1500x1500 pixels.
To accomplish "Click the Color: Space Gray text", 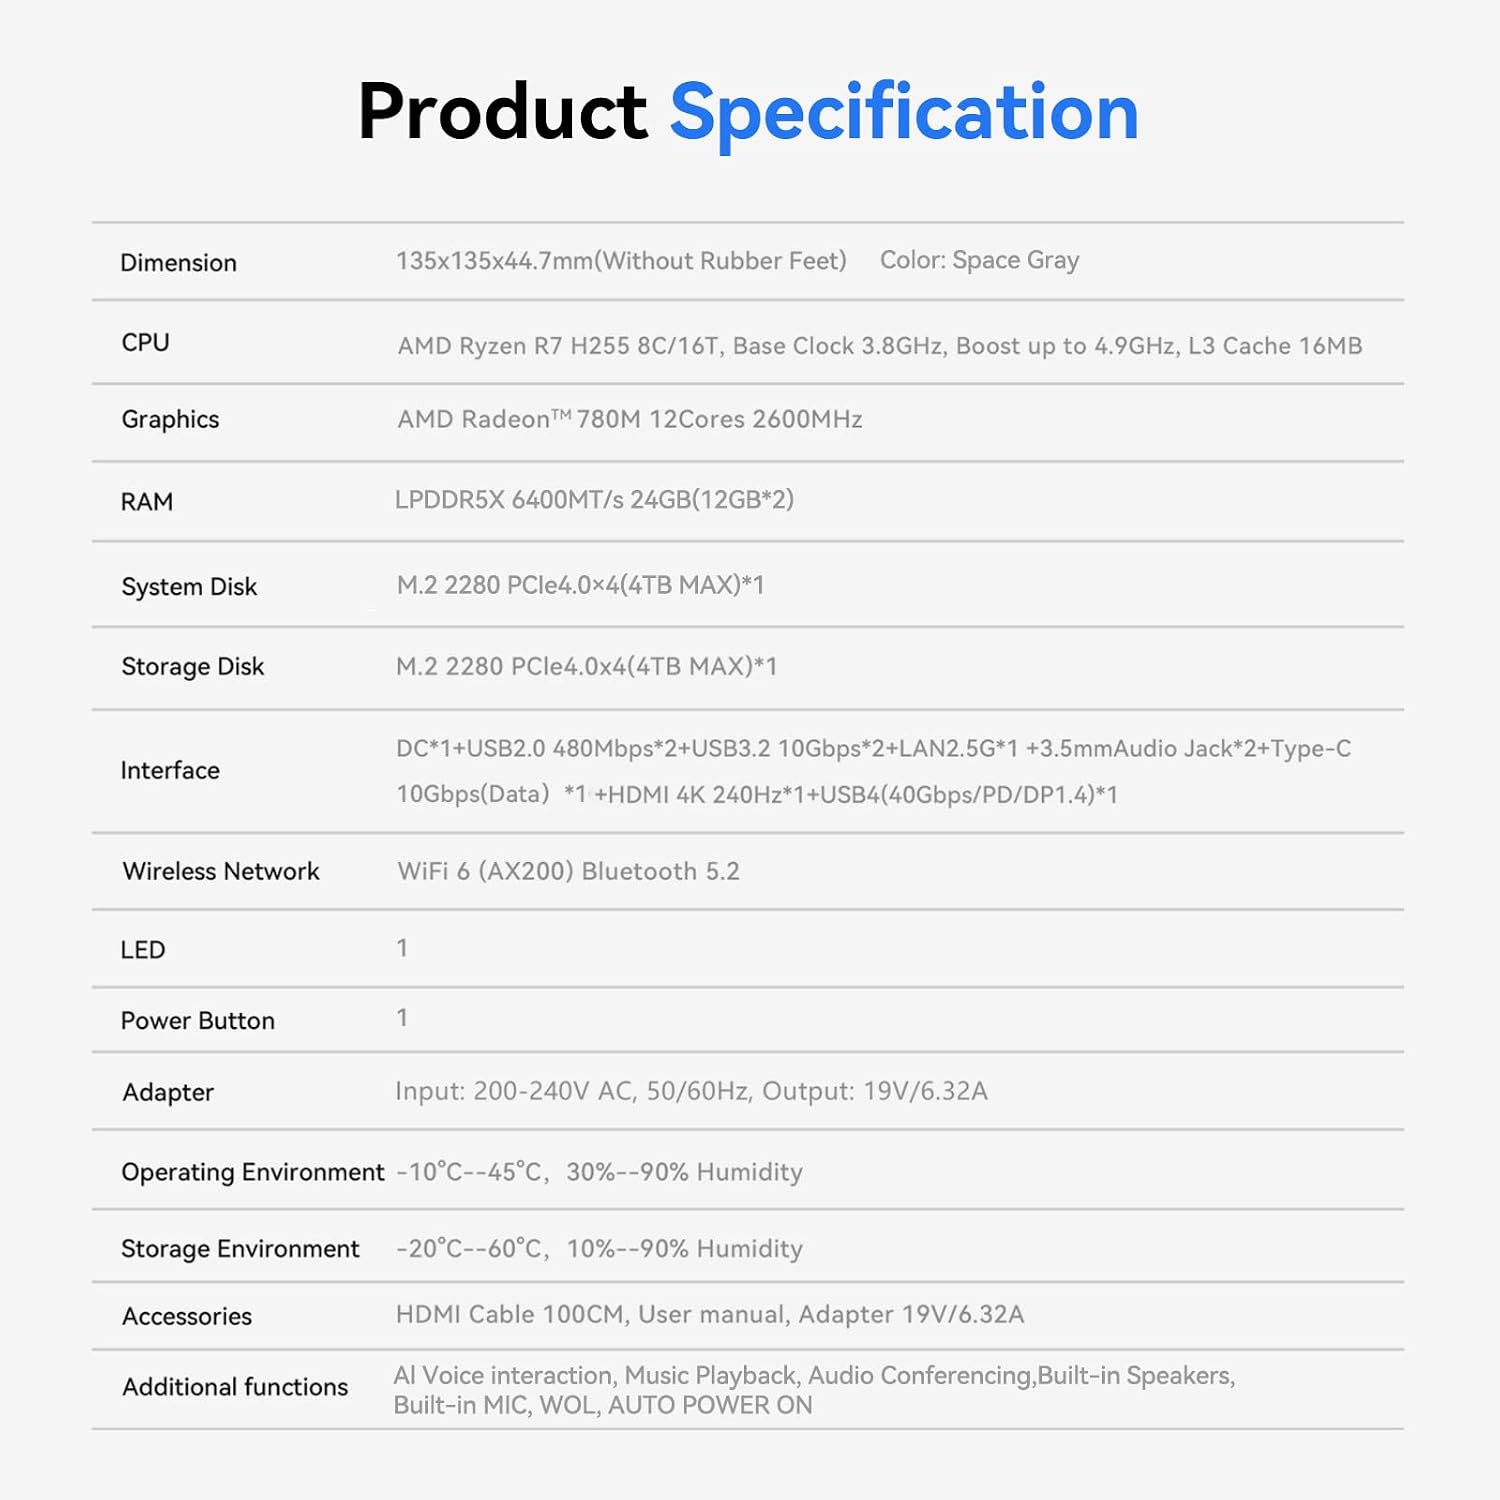I will (979, 260).
